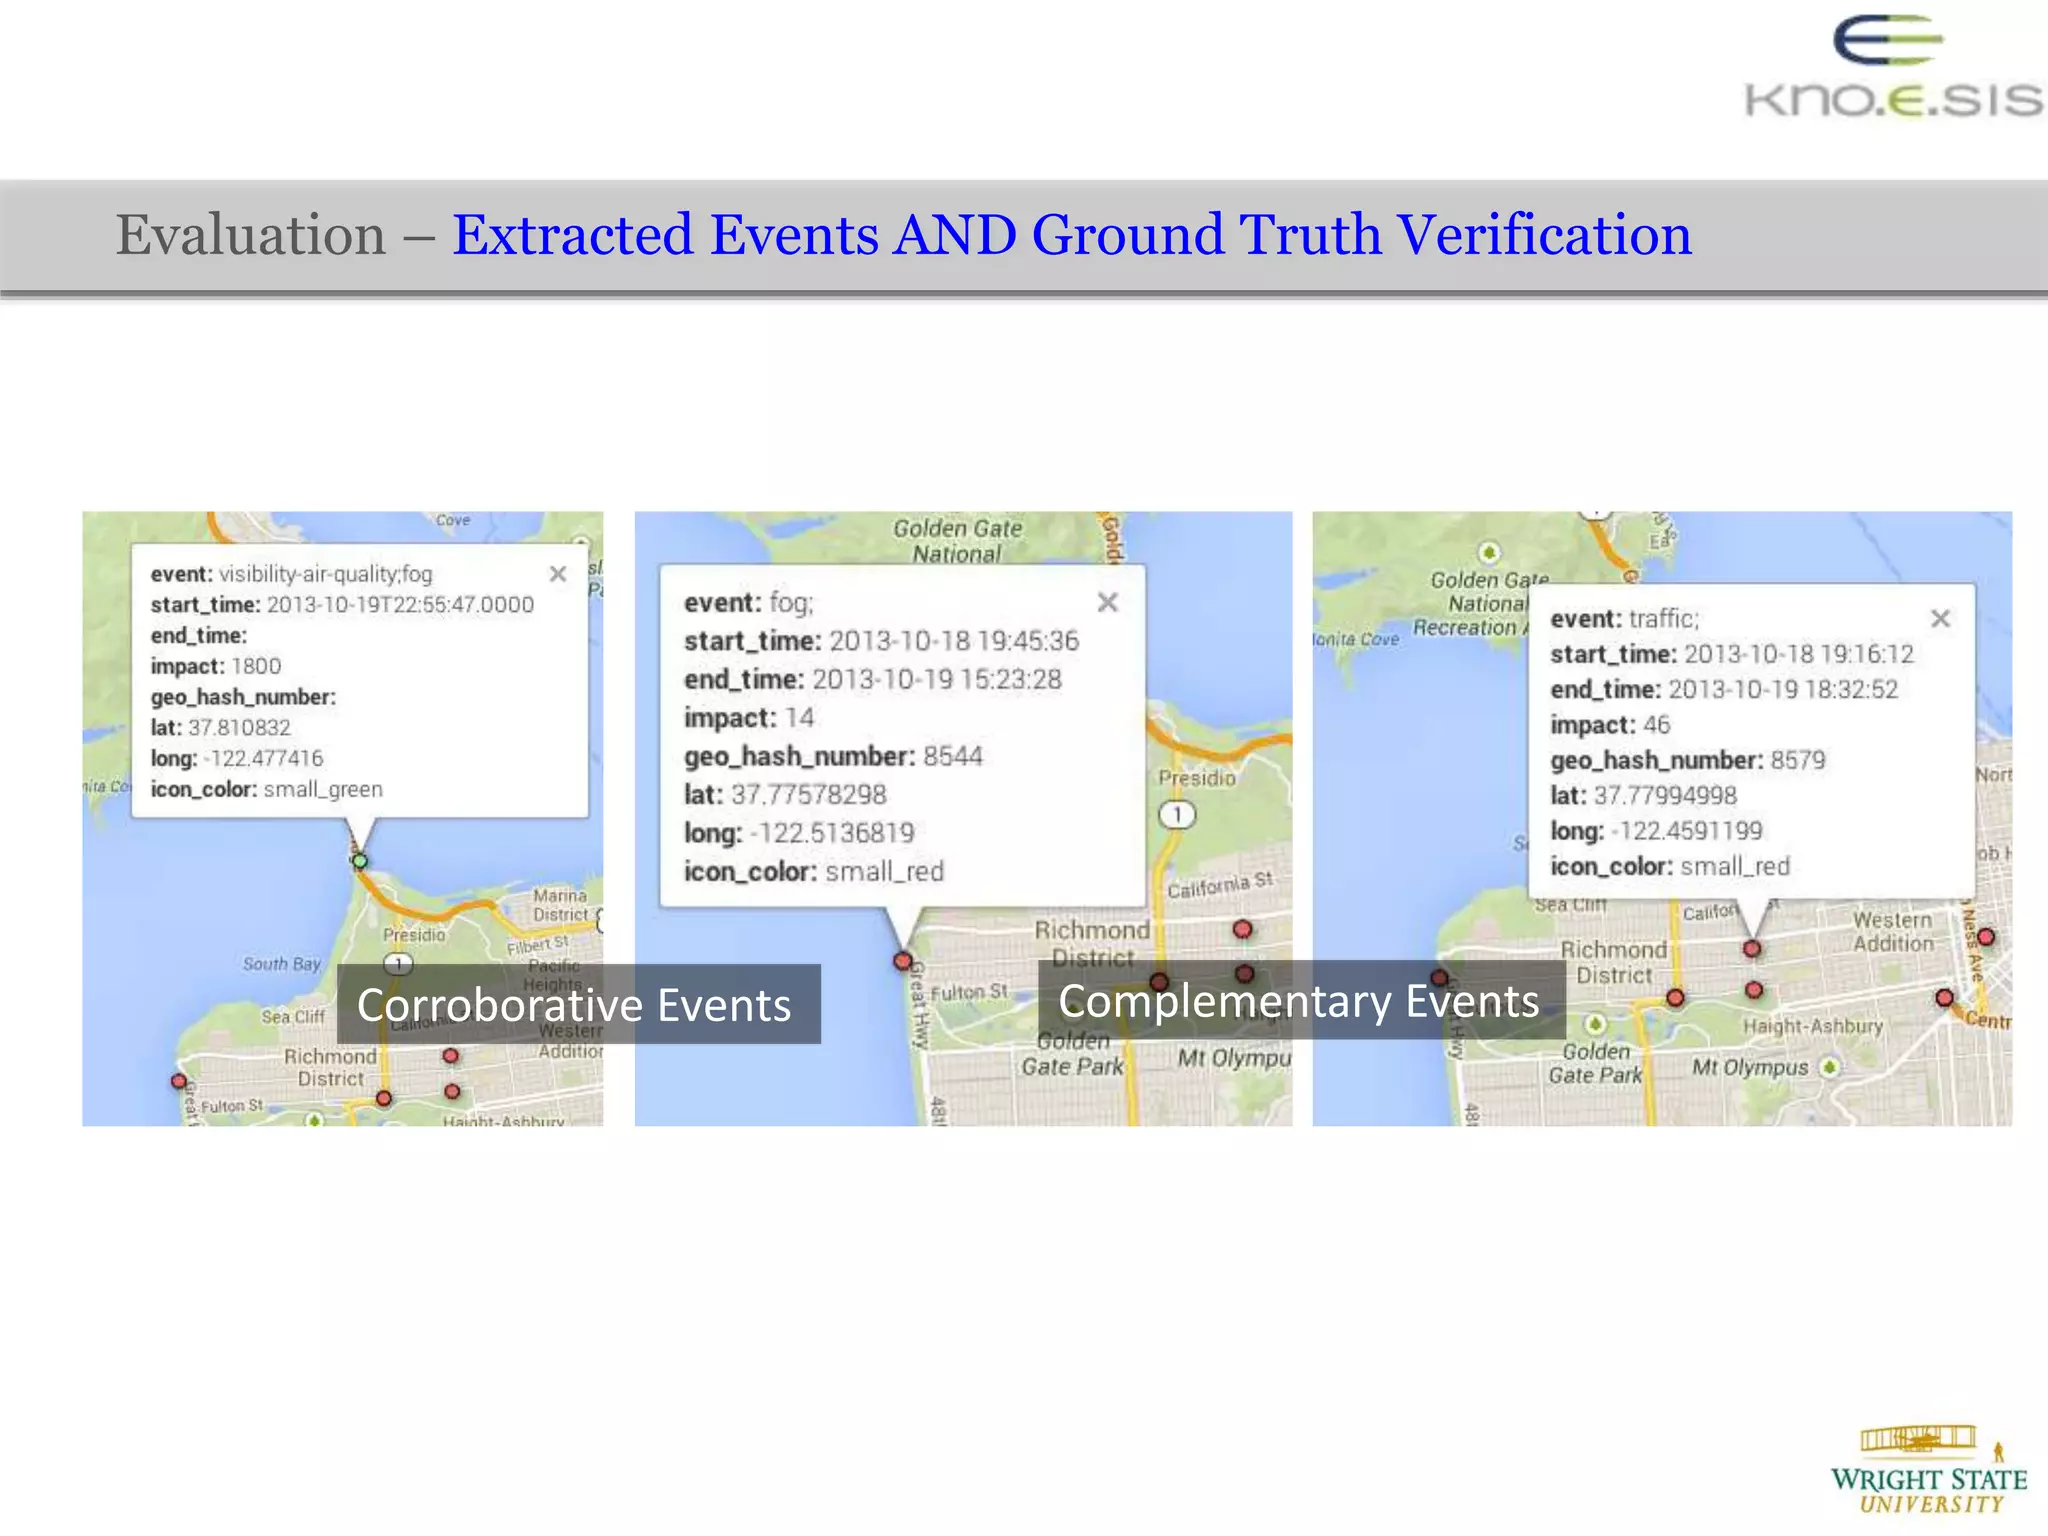
Task: Click green park icon above Golden Gate Park in right map
Action: tap(1596, 1023)
